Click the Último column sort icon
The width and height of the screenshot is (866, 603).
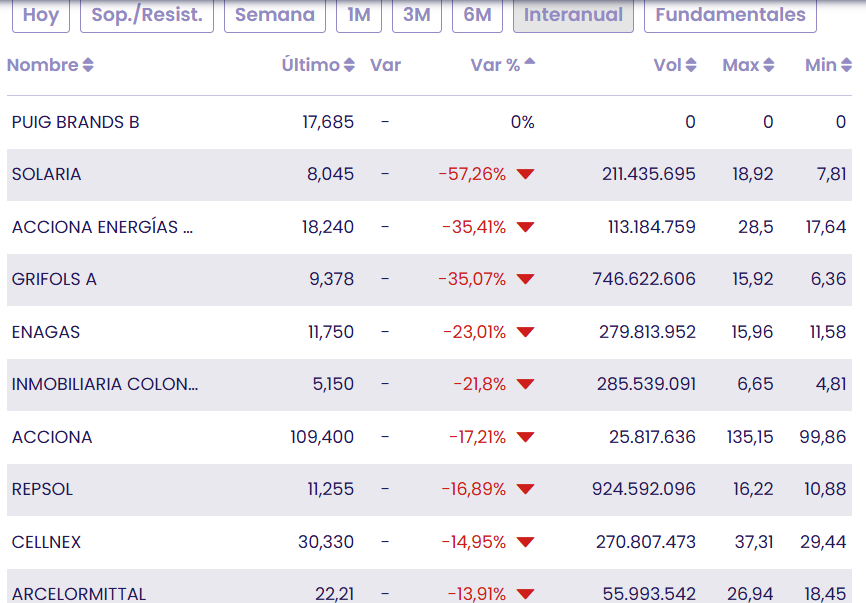[349, 66]
